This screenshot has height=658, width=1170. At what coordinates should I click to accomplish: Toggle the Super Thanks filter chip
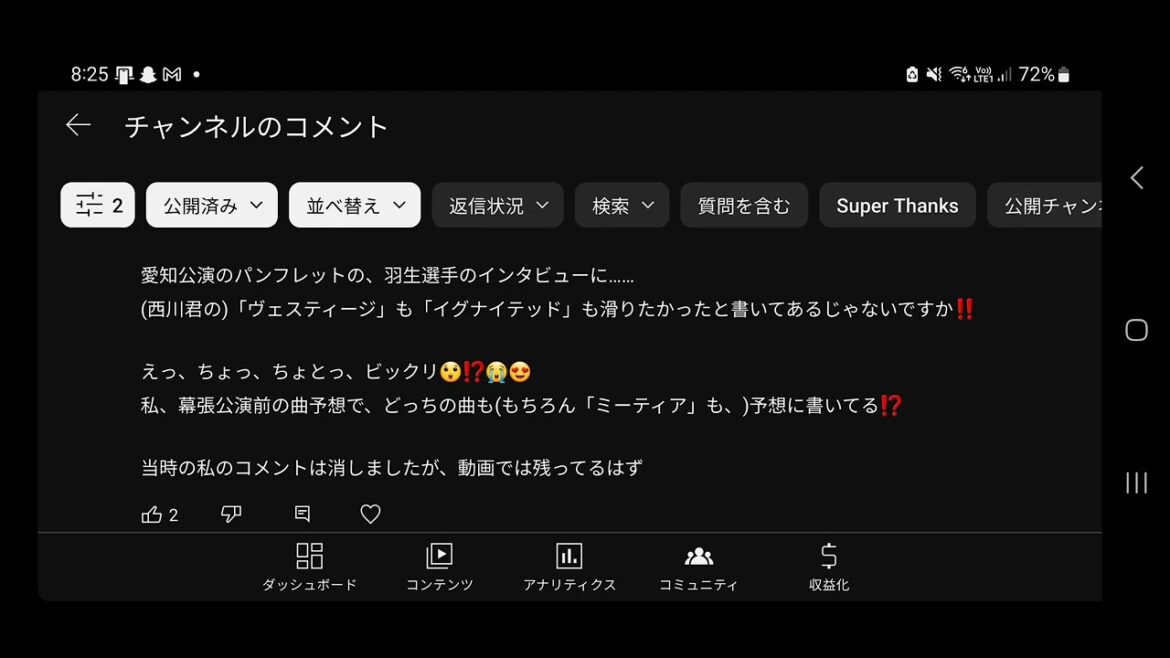(x=897, y=204)
